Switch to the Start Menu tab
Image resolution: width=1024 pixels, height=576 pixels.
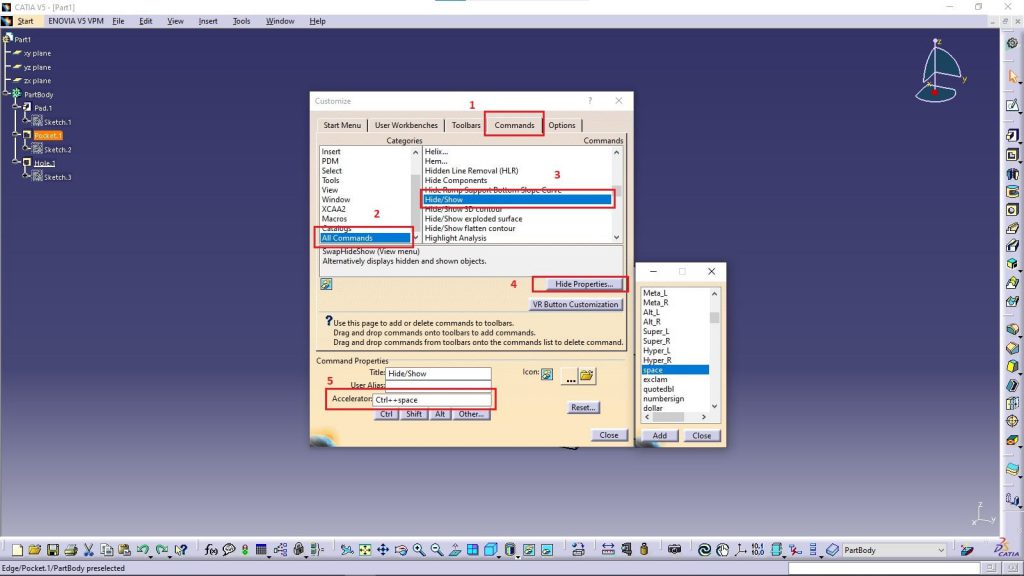pos(342,125)
